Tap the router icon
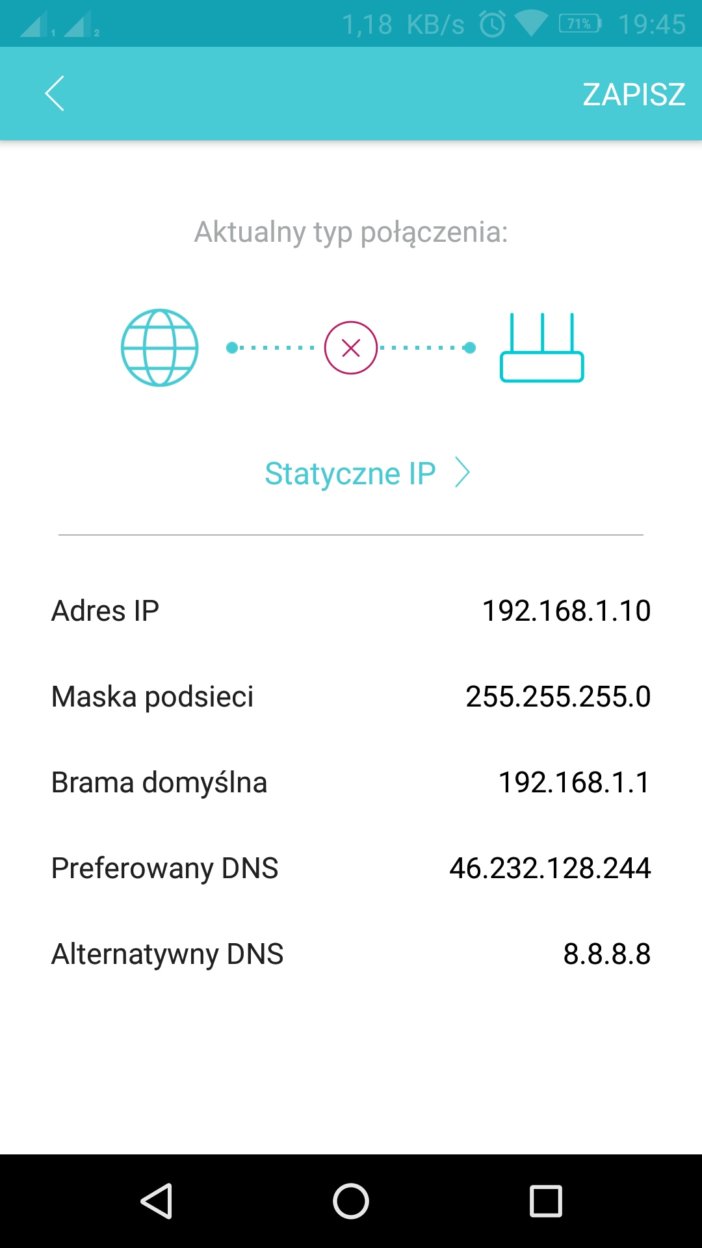Viewport: 702px width, 1248px height. (541, 348)
